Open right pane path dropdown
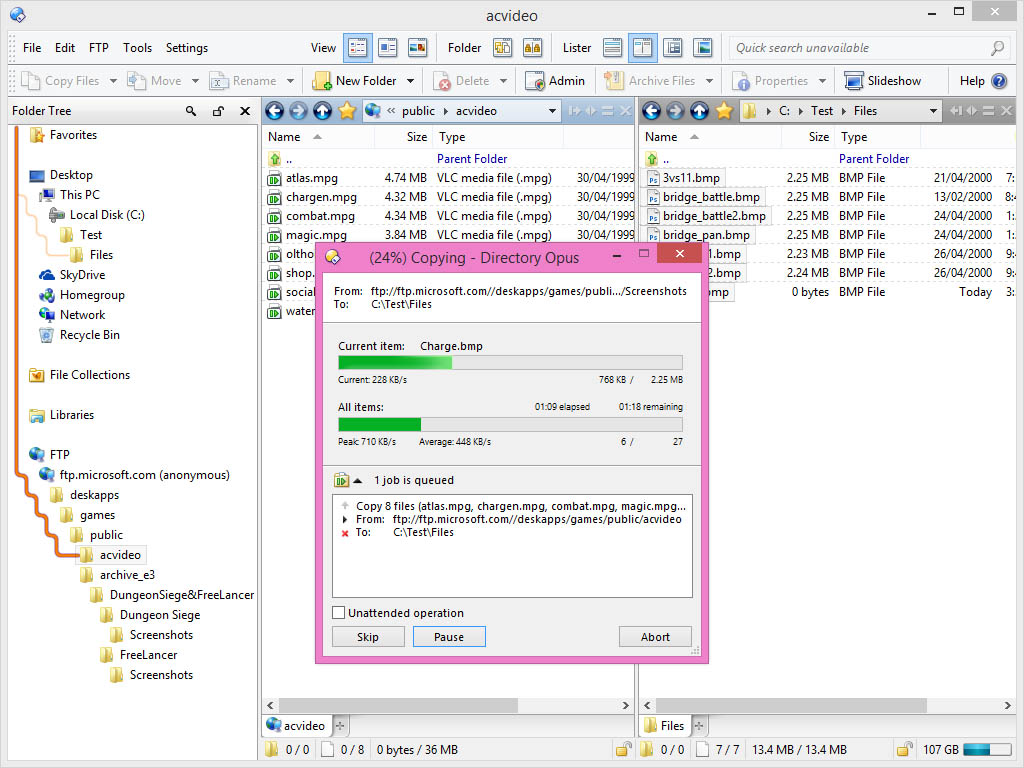1024x768 pixels. coord(933,111)
